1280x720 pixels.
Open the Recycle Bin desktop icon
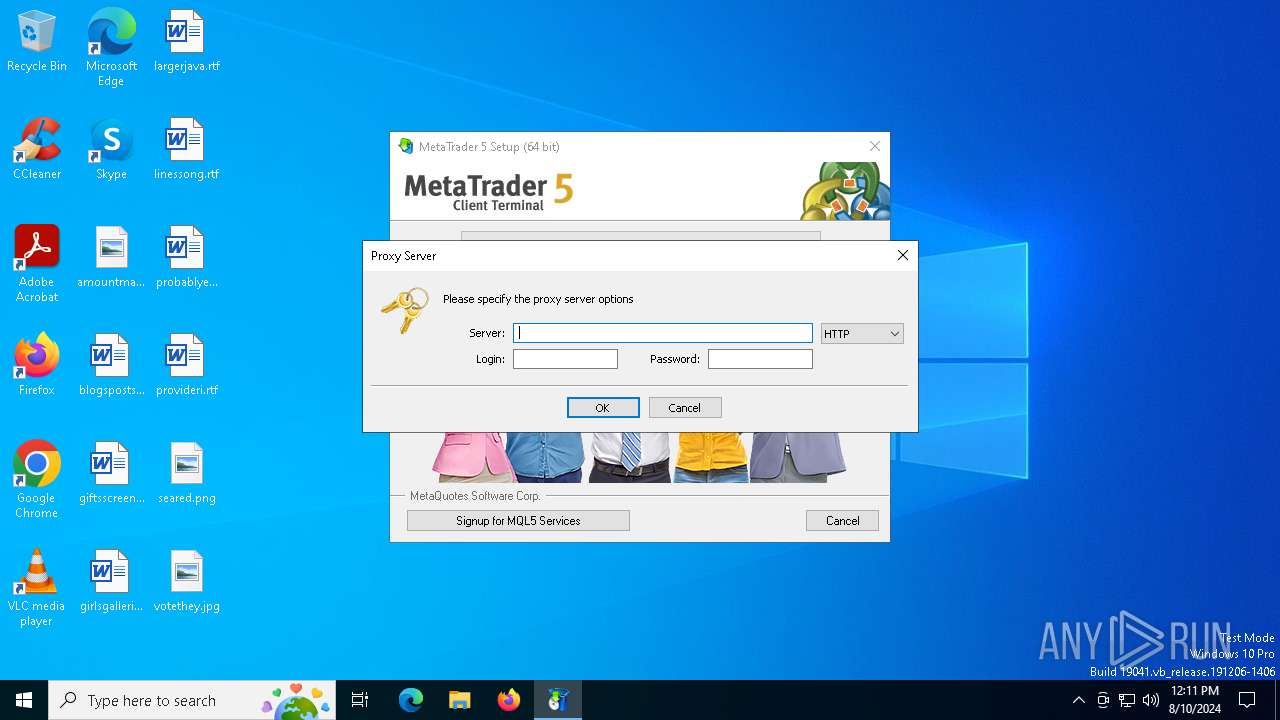click(x=36, y=42)
